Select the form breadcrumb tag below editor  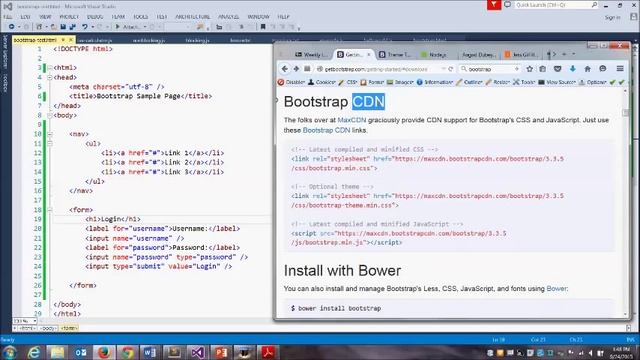pyautogui.click(x=69, y=328)
